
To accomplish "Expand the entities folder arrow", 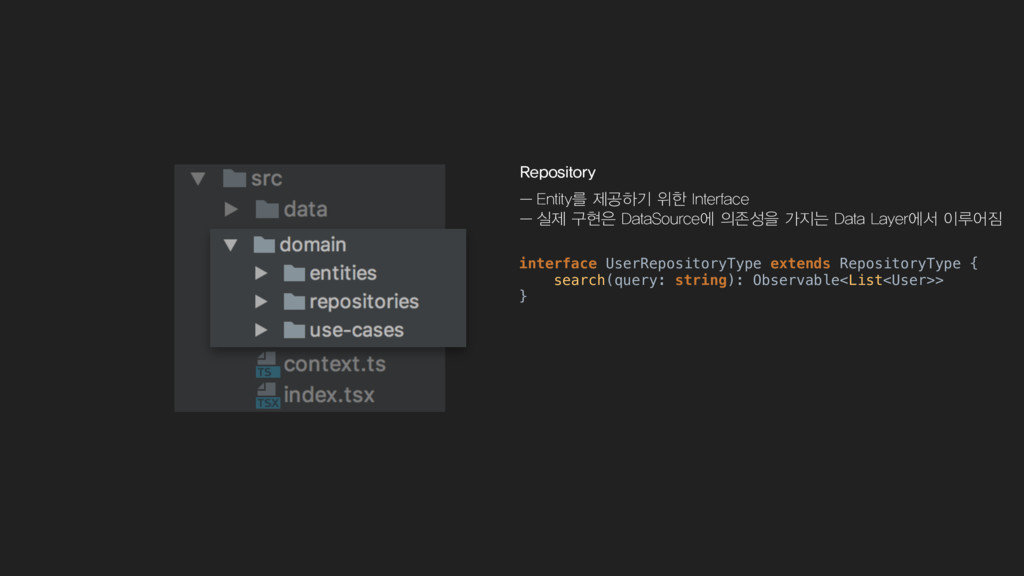I will [261, 273].
